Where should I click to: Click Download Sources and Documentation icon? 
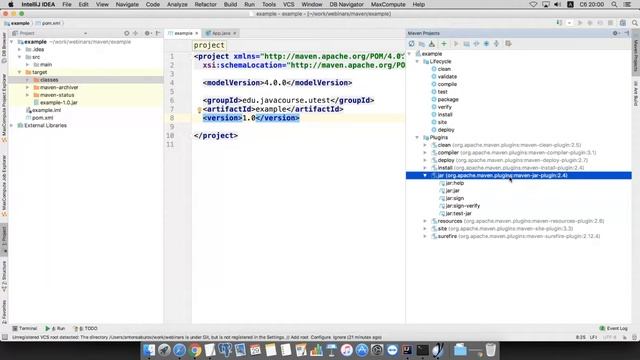[x=432, y=44]
